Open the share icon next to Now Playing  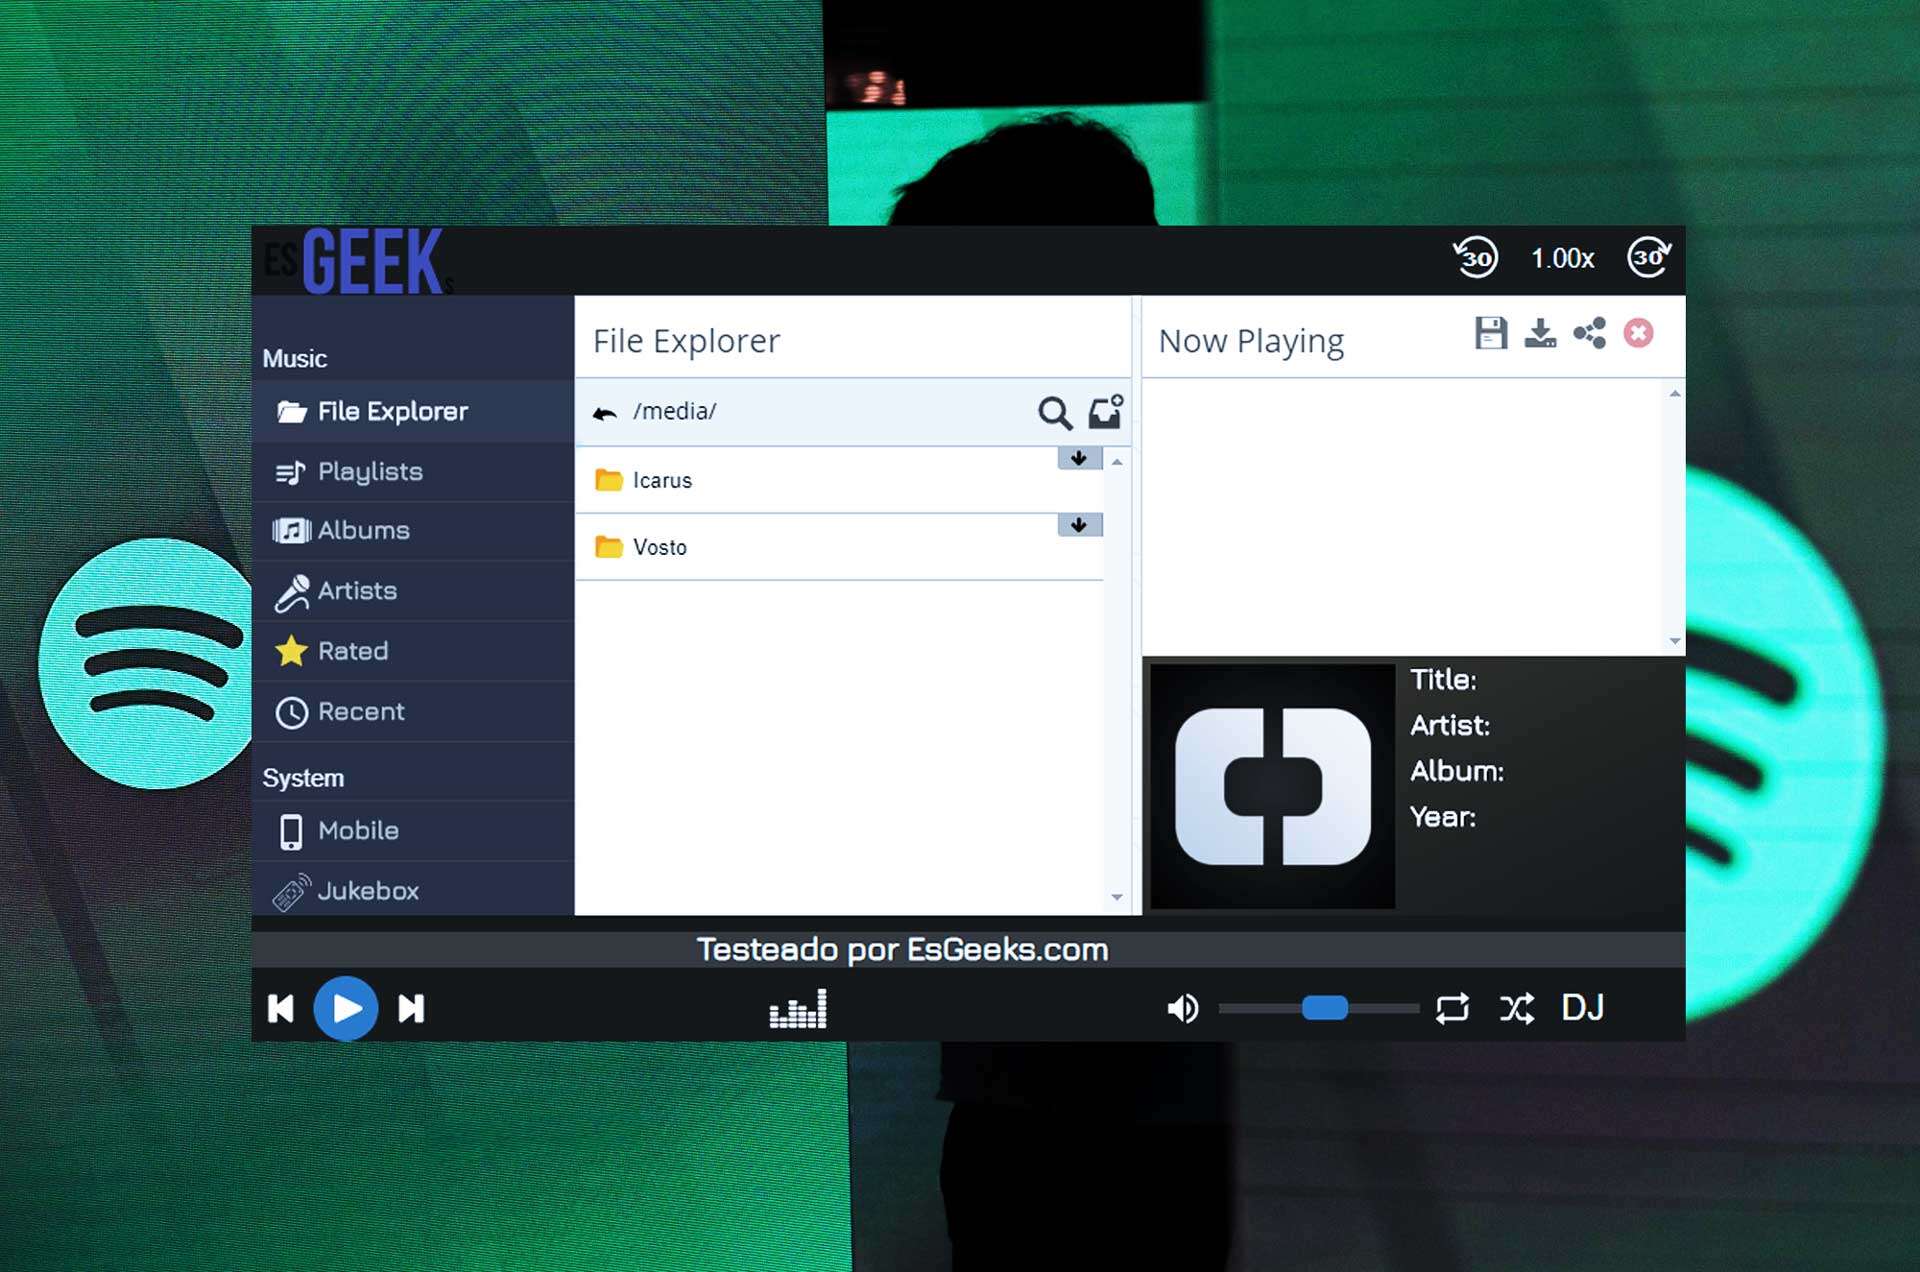point(1589,334)
